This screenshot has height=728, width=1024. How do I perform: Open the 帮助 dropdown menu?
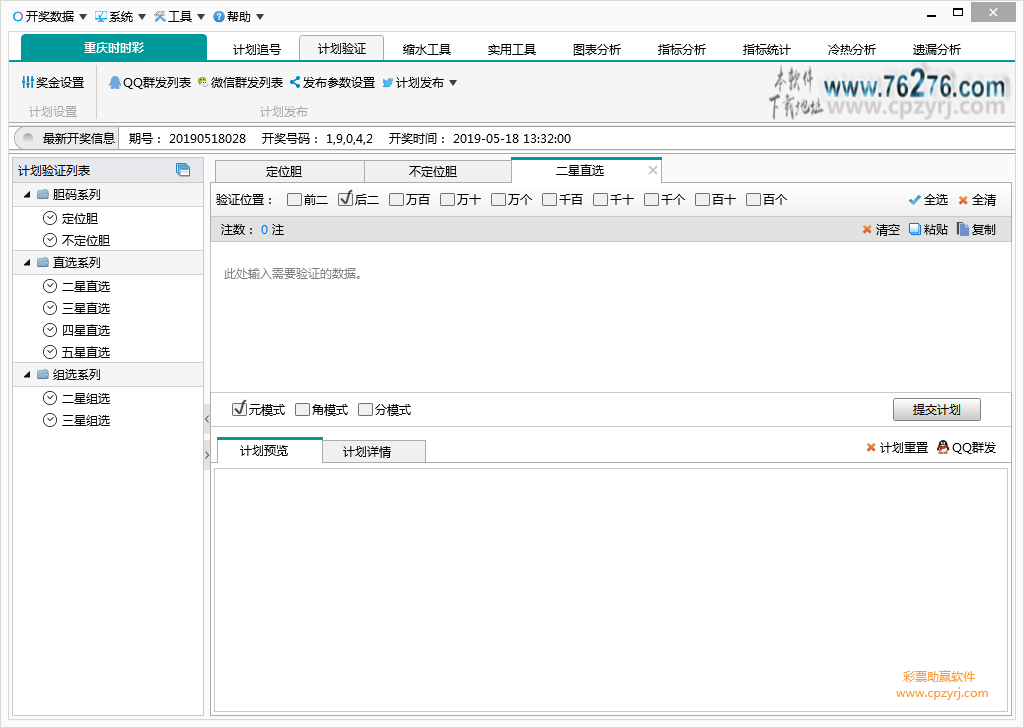point(239,16)
